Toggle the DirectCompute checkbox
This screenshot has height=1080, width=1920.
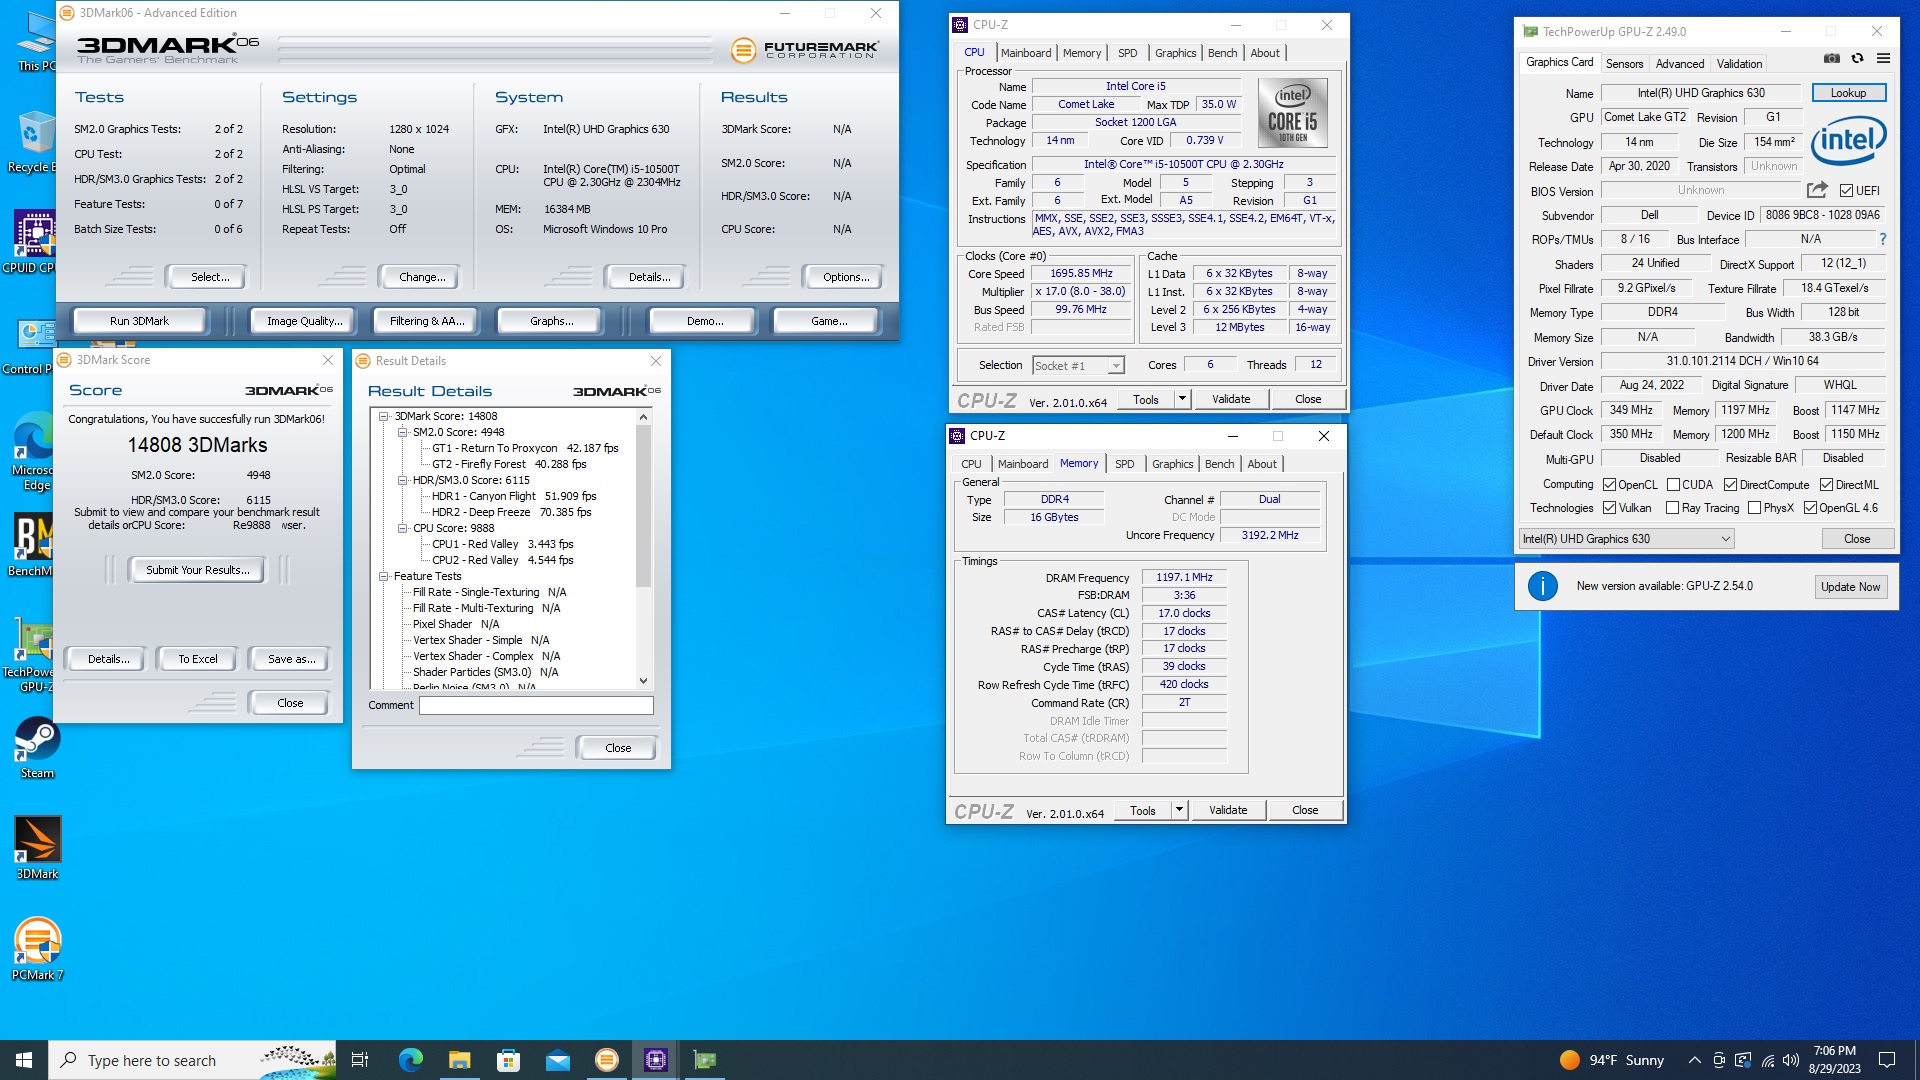point(1730,484)
